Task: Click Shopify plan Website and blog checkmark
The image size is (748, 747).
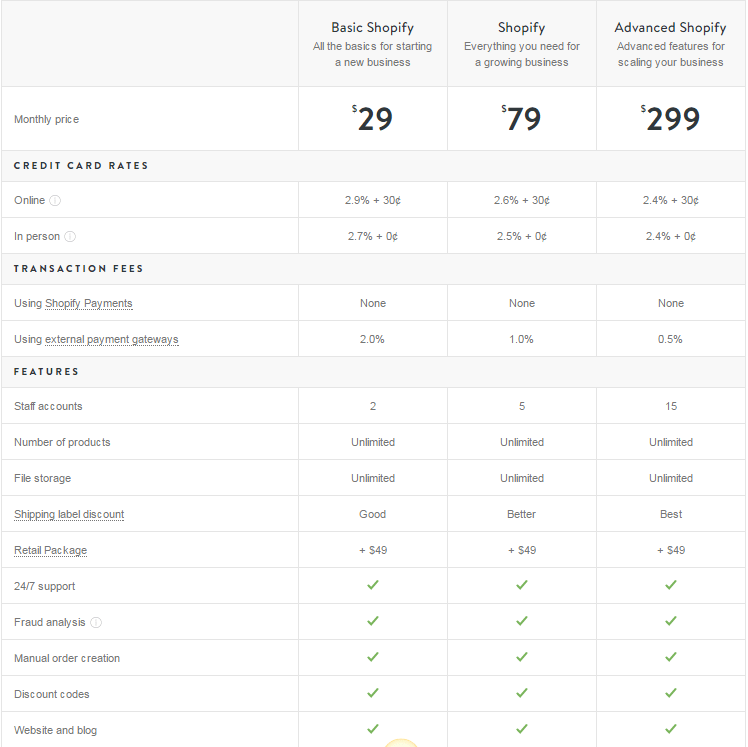Action: 522,729
